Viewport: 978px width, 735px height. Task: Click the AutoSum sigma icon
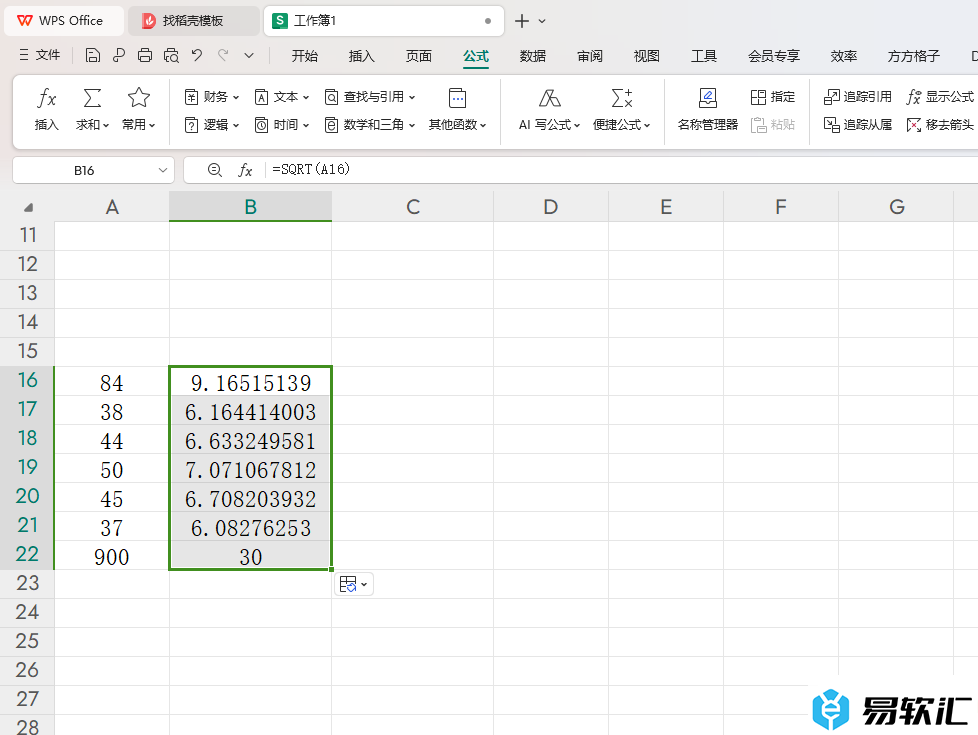(92, 98)
